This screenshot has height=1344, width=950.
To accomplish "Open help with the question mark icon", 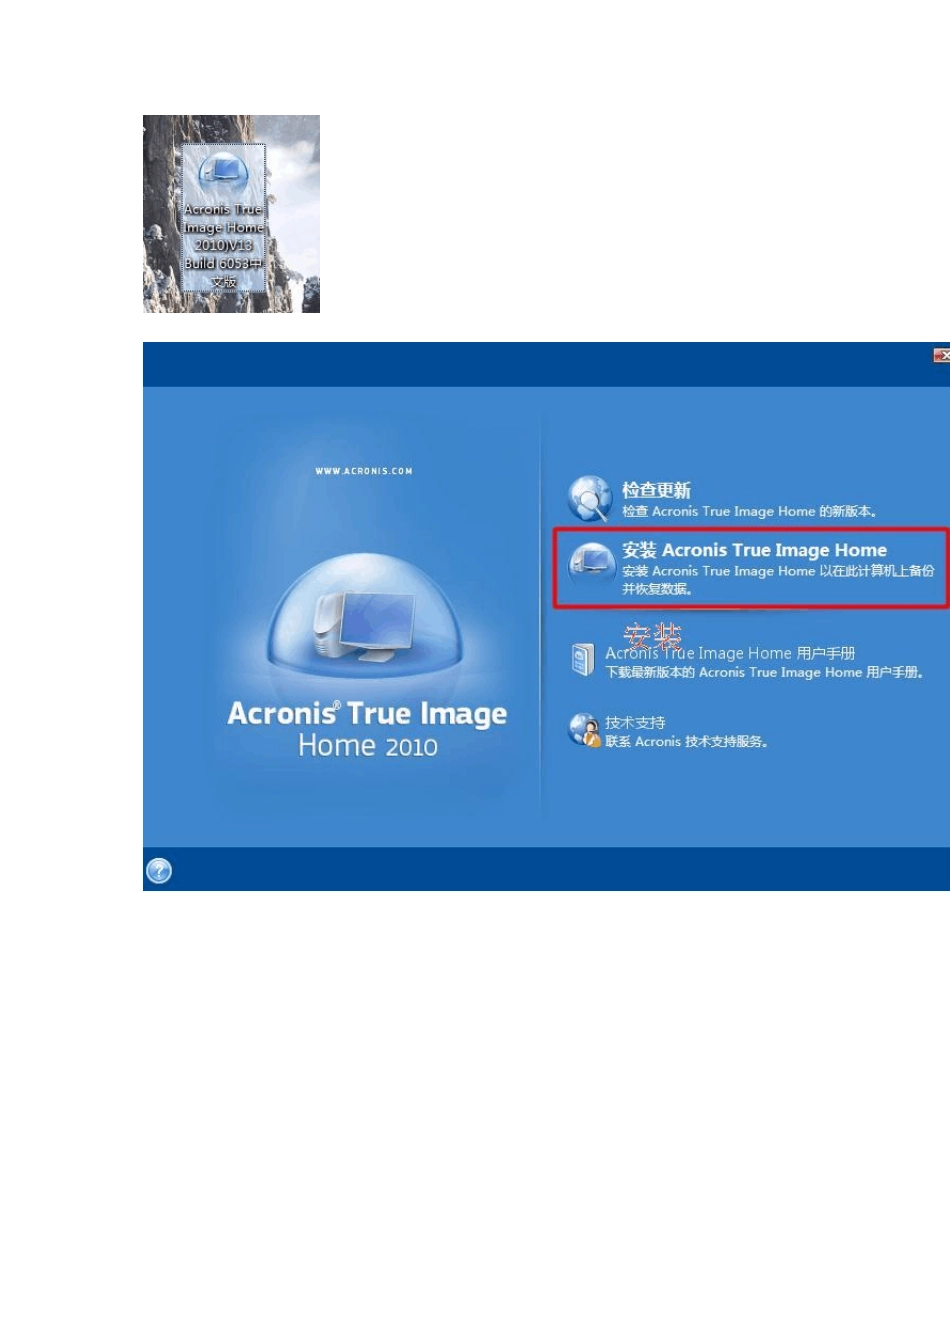I will click(x=159, y=870).
